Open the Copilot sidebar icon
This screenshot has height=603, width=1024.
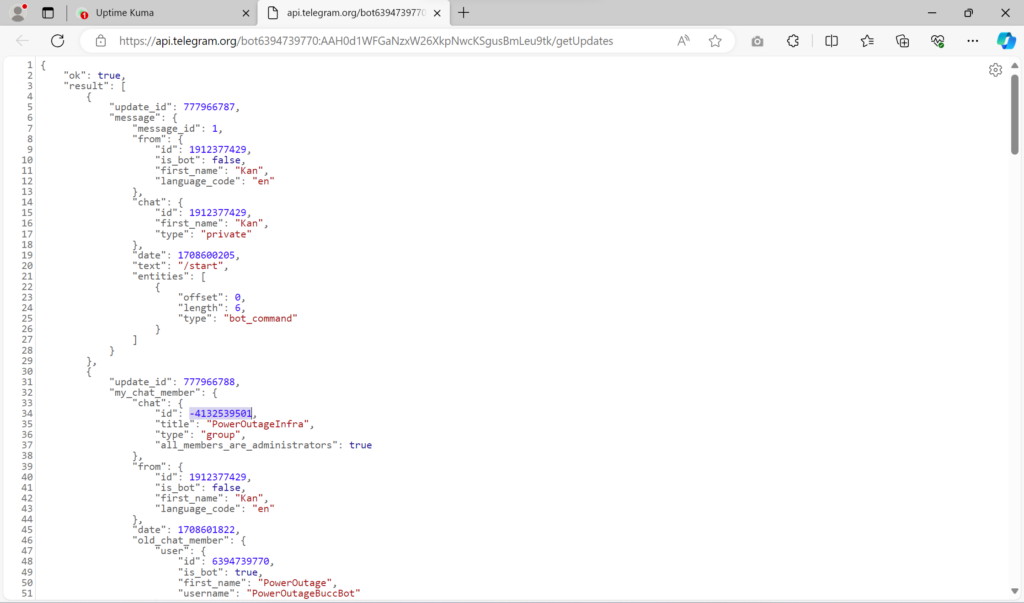1005,41
